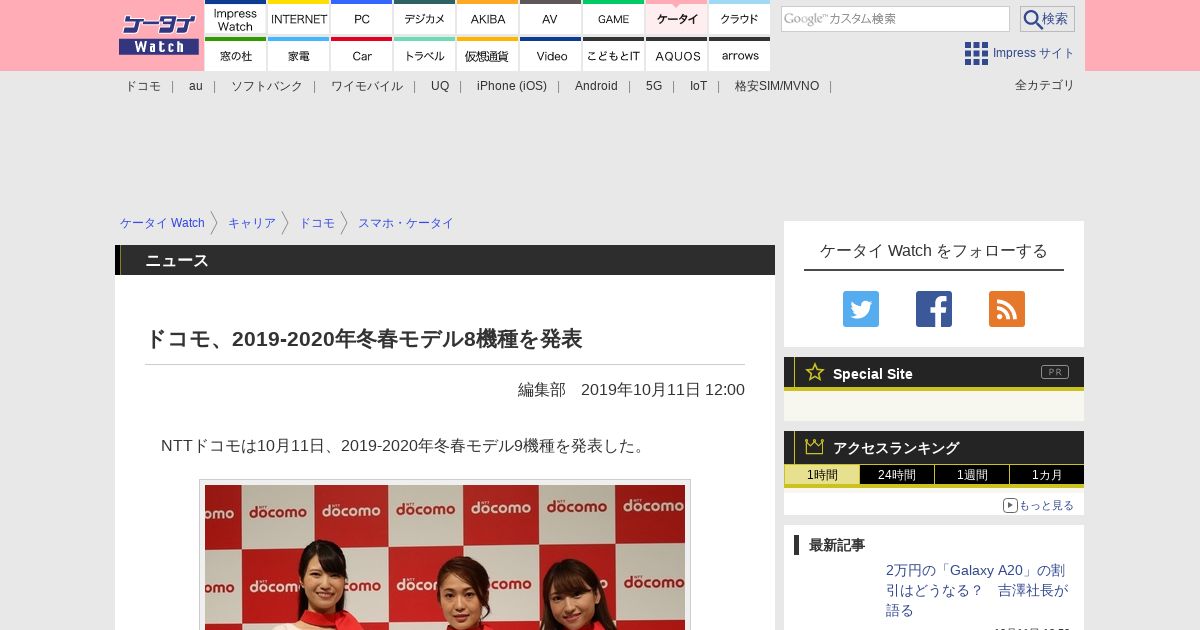Open the Facebook follow icon
1200x630 pixels.
click(934, 309)
